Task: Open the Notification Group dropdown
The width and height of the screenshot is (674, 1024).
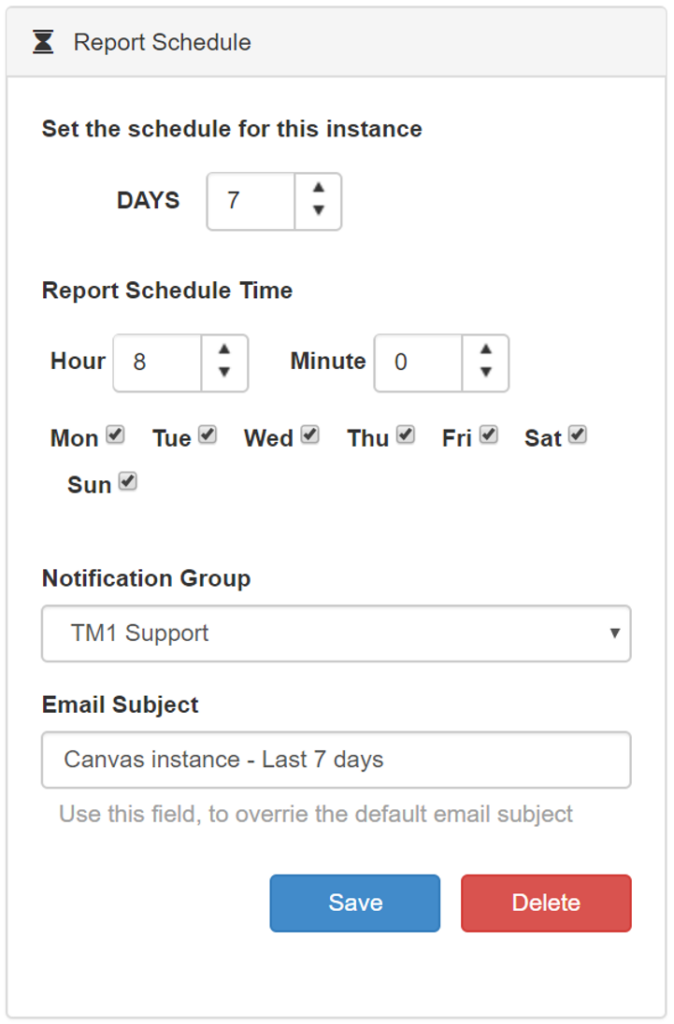Action: [336, 633]
